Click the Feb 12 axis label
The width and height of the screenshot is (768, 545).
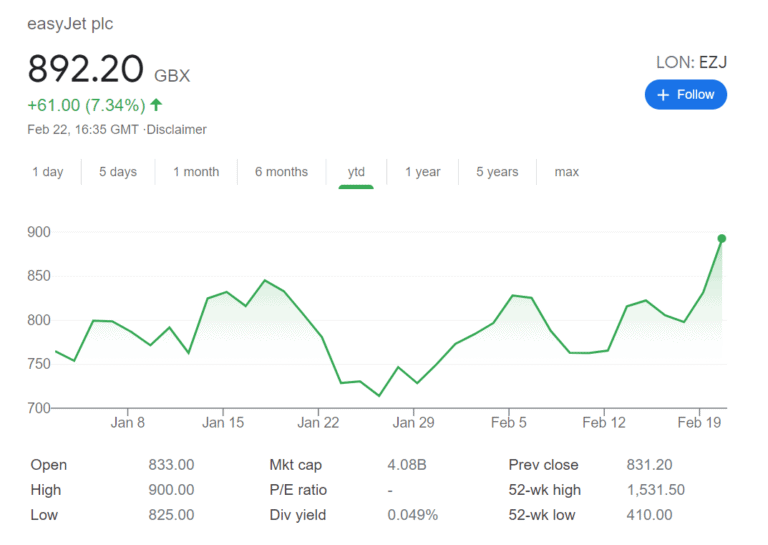click(x=604, y=422)
